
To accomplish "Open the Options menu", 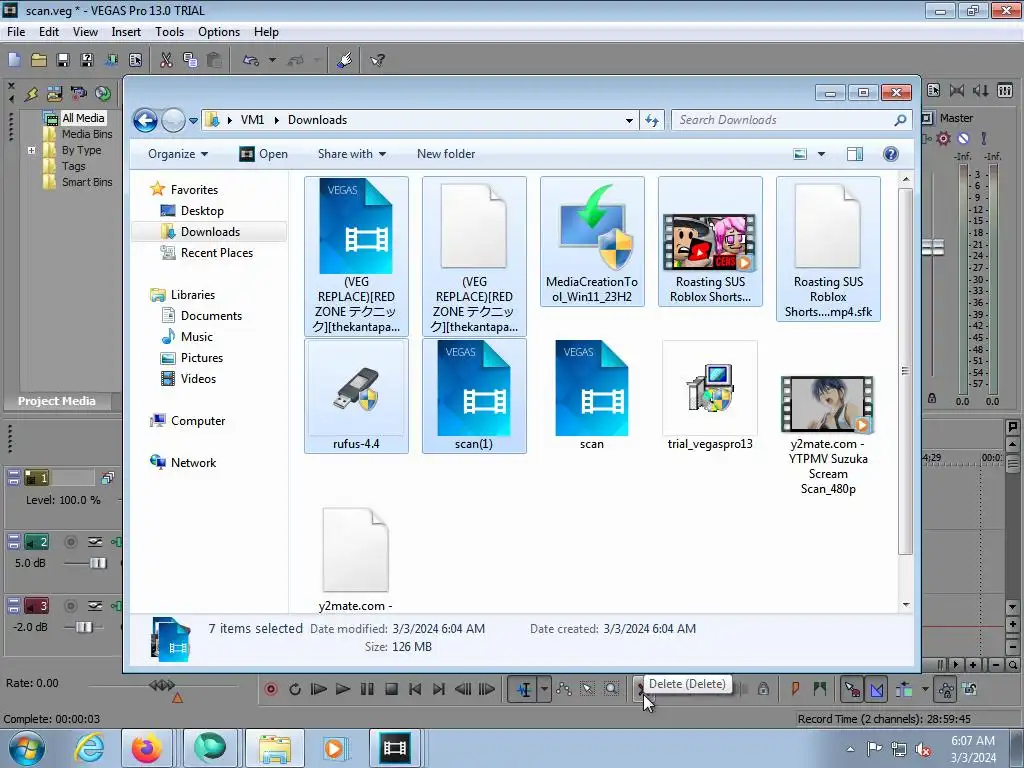I will (219, 32).
